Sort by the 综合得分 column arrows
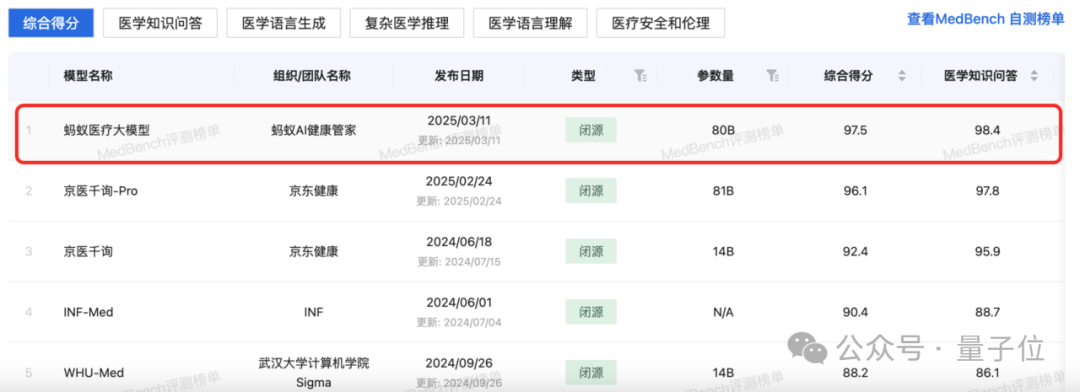Viewport: 1080px width, 392px height. [x=902, y=76]
